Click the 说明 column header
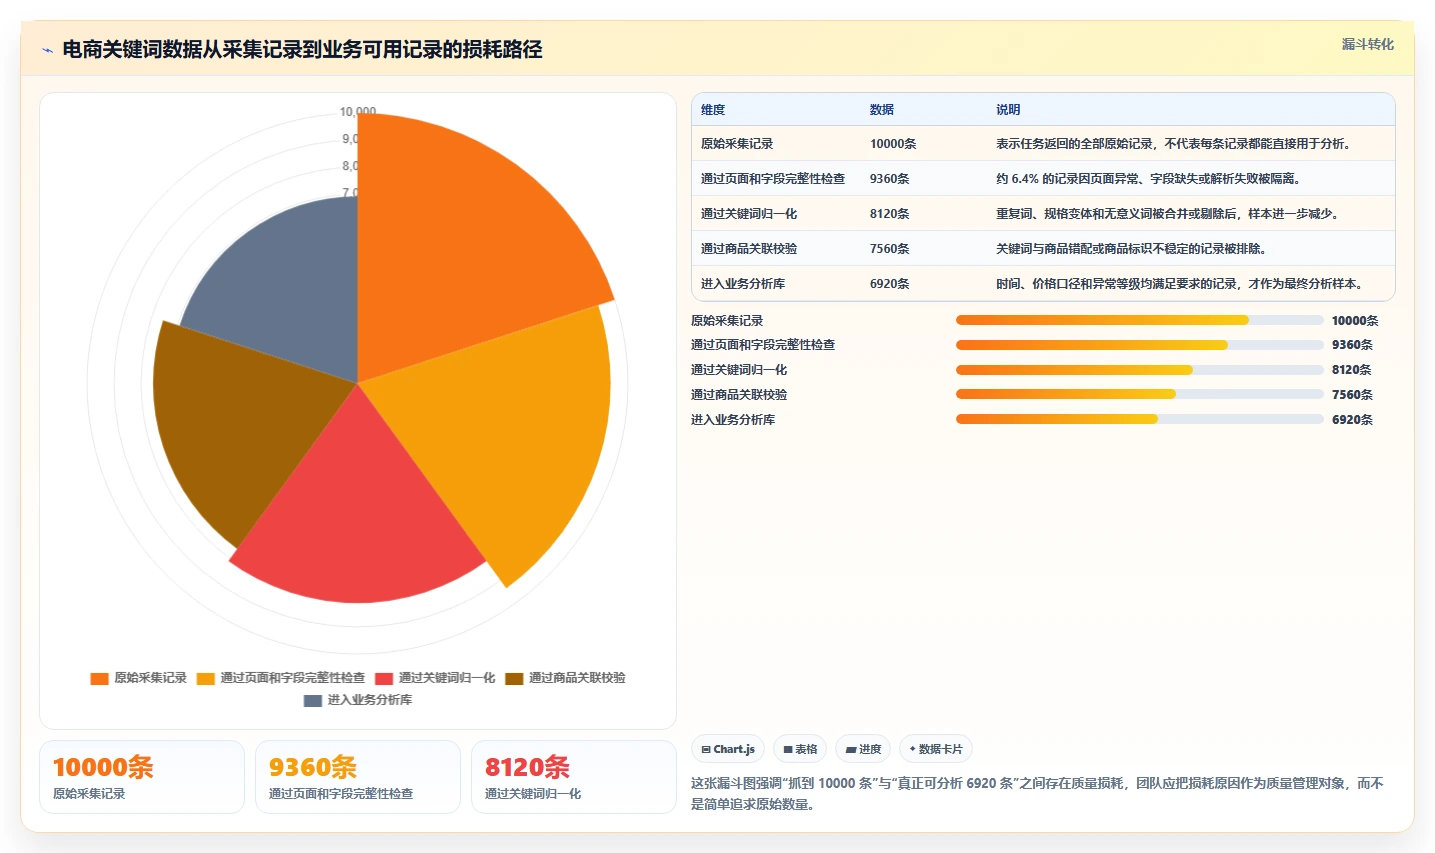 click(x=1008, y=110)
